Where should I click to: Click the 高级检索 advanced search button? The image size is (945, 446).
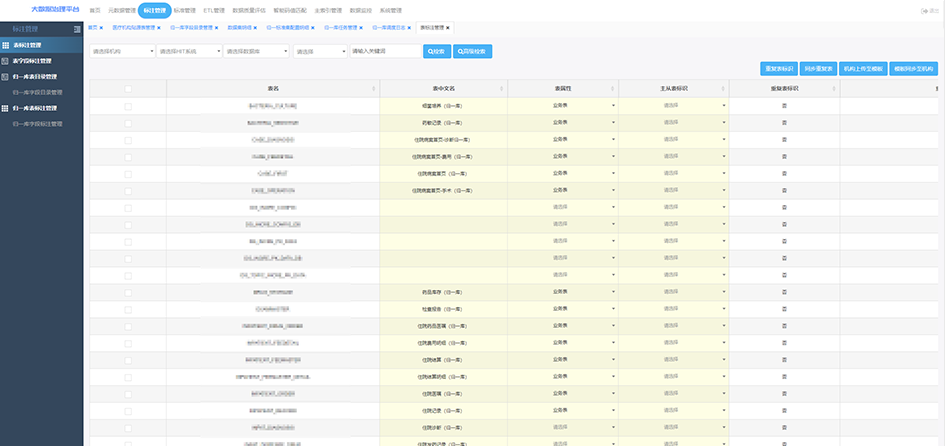pyautogui.click(x=472, y=52)
